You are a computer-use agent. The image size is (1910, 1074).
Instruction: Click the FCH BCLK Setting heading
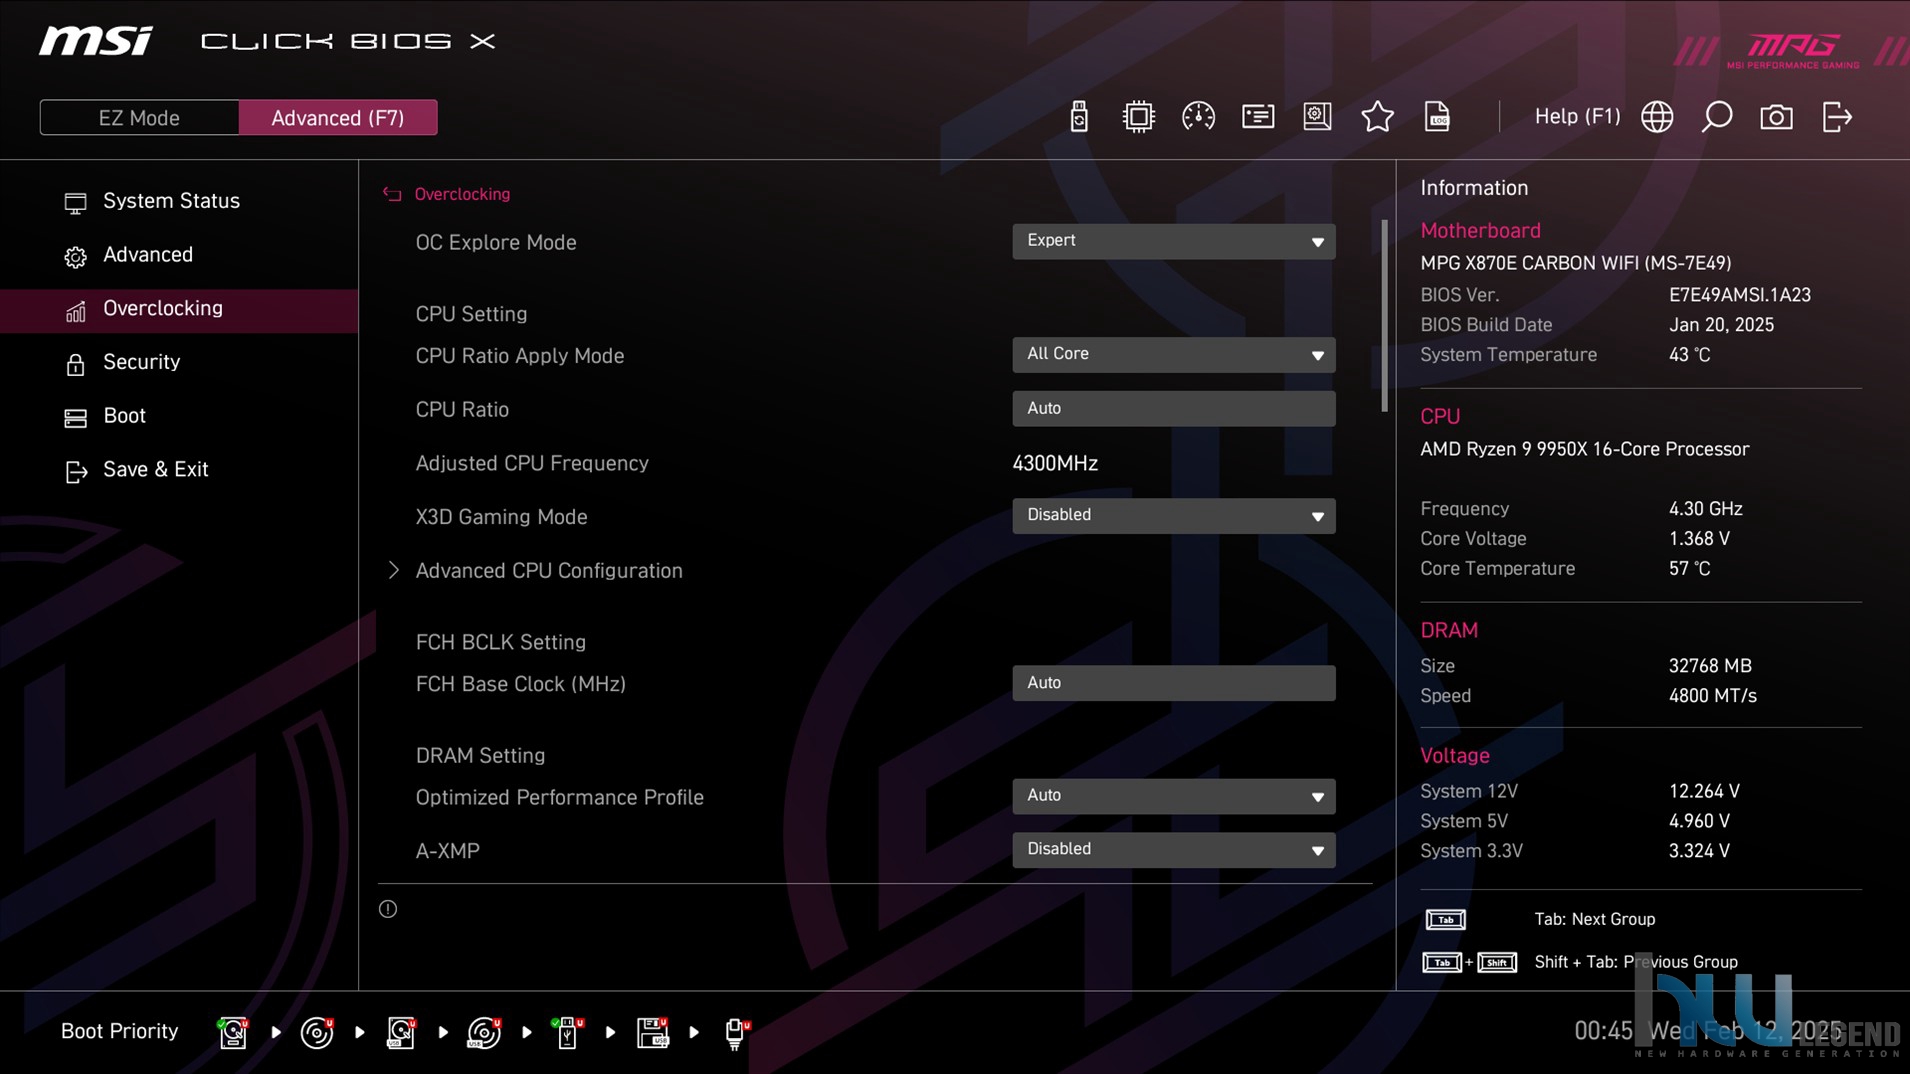point(500,643)
